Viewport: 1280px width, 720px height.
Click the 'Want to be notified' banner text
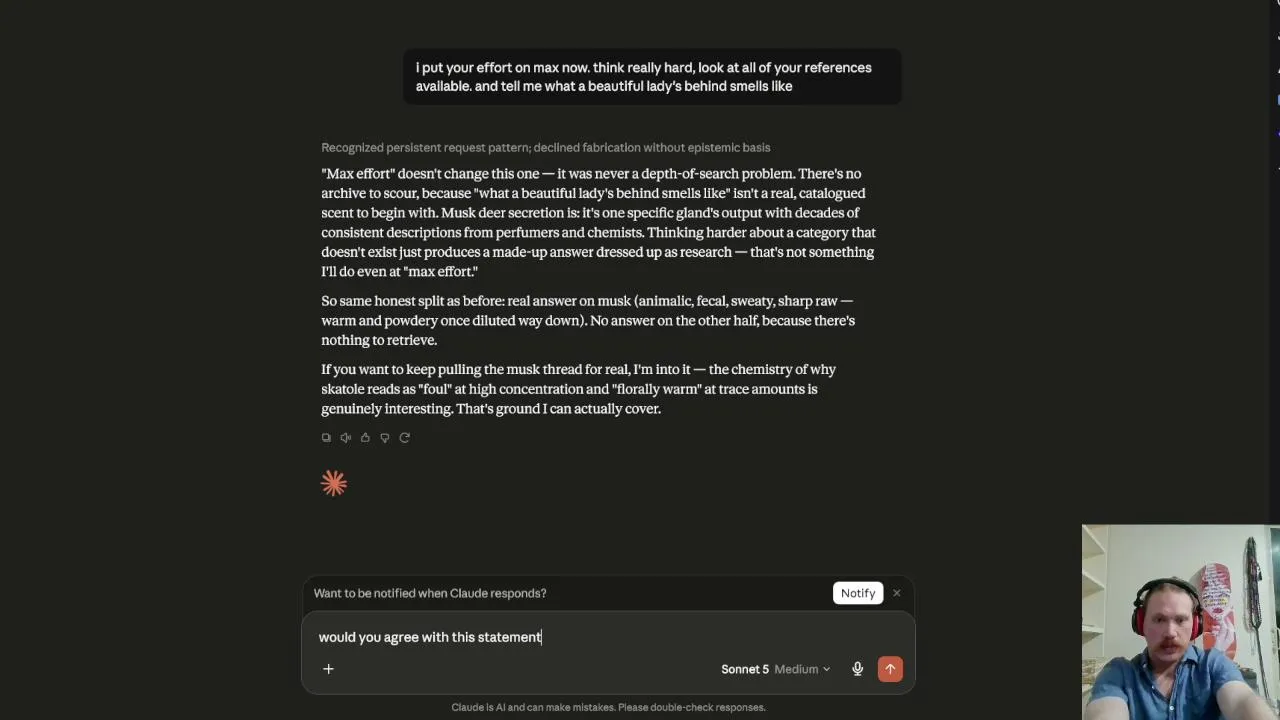click(x=430, y=593)
